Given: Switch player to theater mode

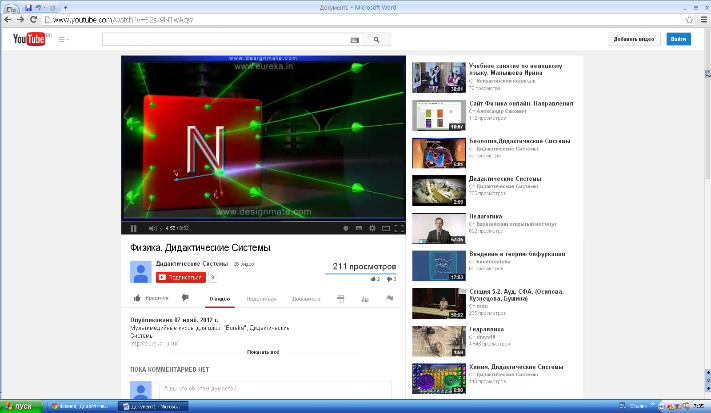Looking at the screenshot, I should click(386, 228).
